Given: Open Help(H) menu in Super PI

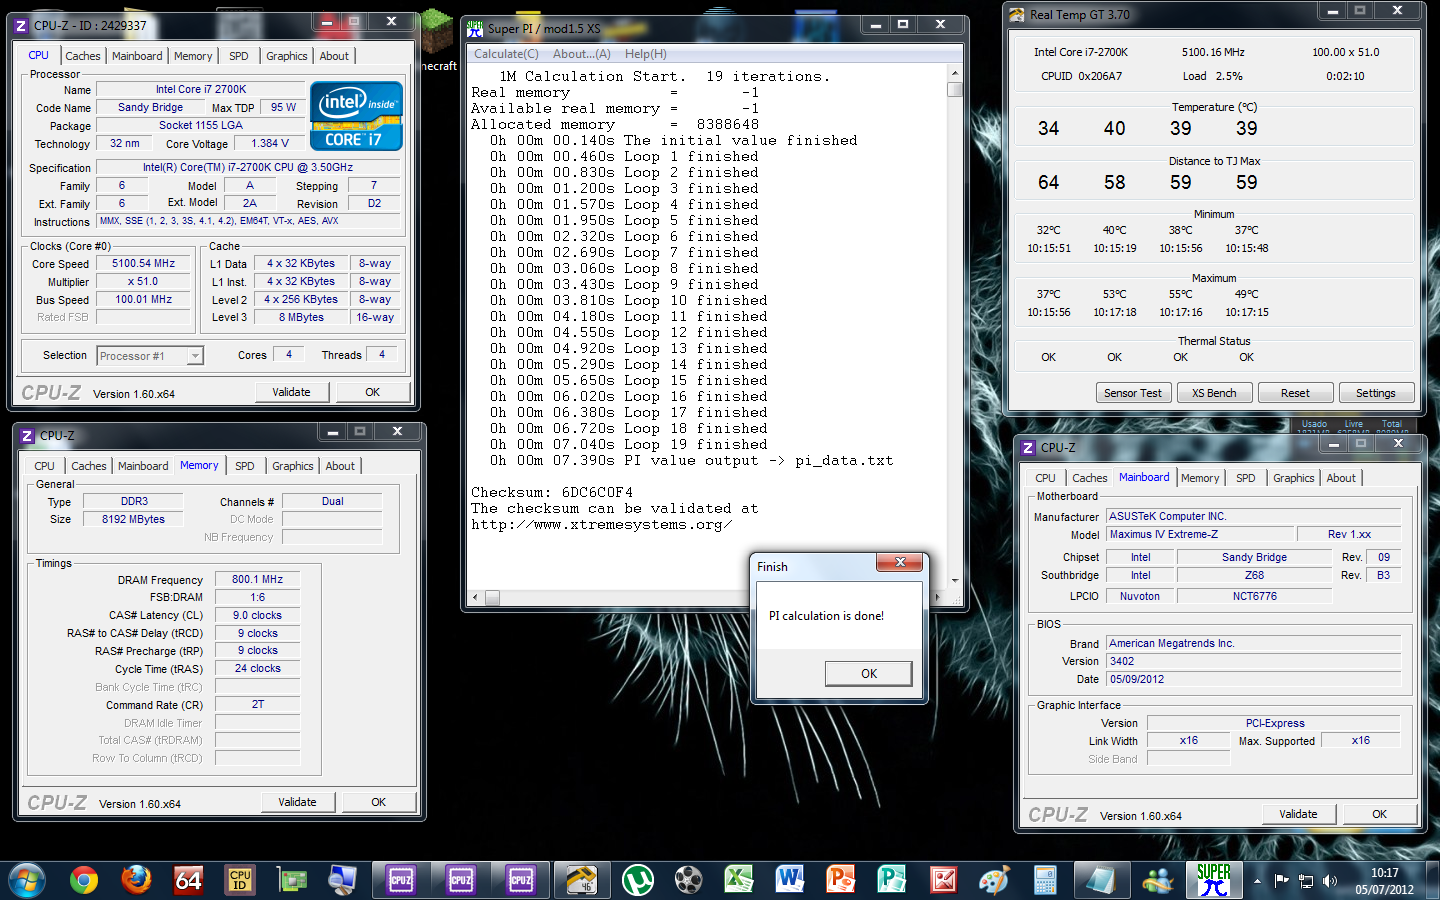Looking at the screenshot, I should pyautogui.click(x=646, y=54).
